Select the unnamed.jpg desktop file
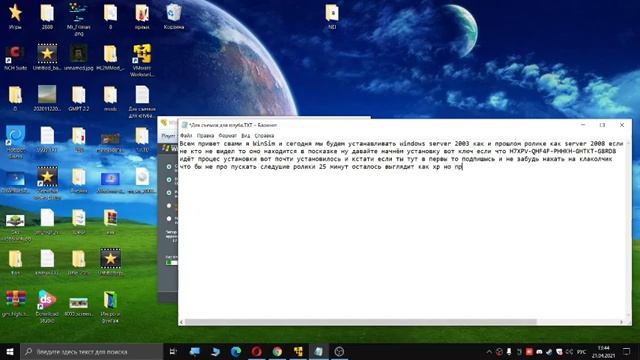 pyautogui.click(x=78, y=58)
